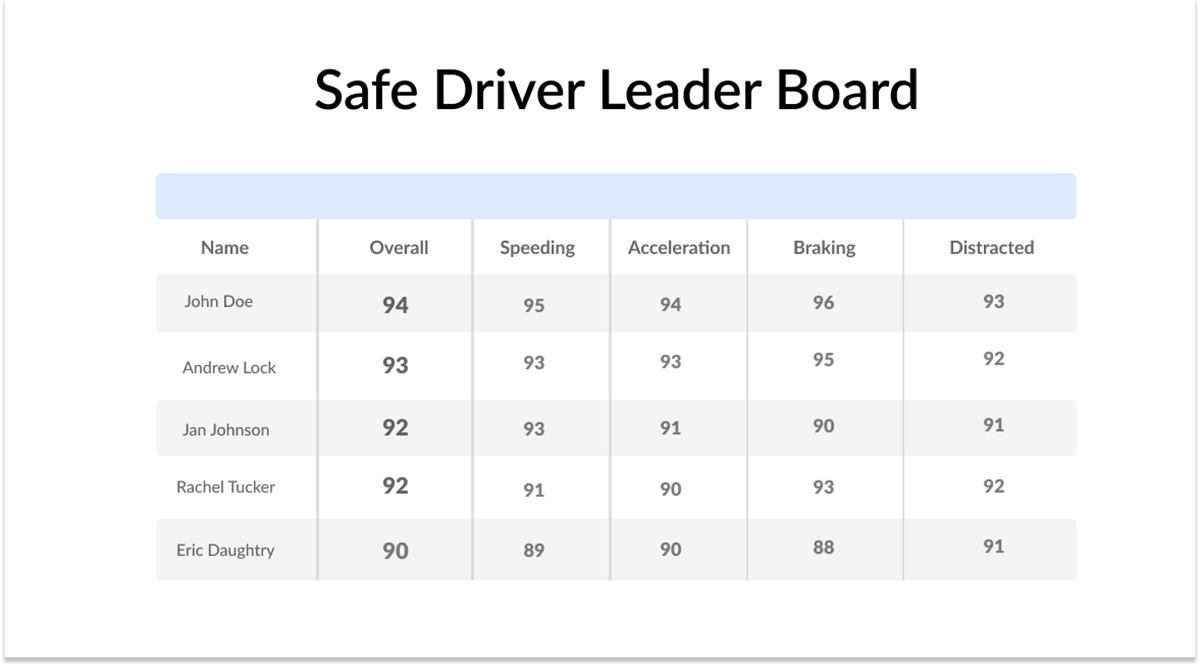Screen dimensions: 1200x664
Task: Click the Safe Driver Leader Board title
Action: (x=616, y=90)
